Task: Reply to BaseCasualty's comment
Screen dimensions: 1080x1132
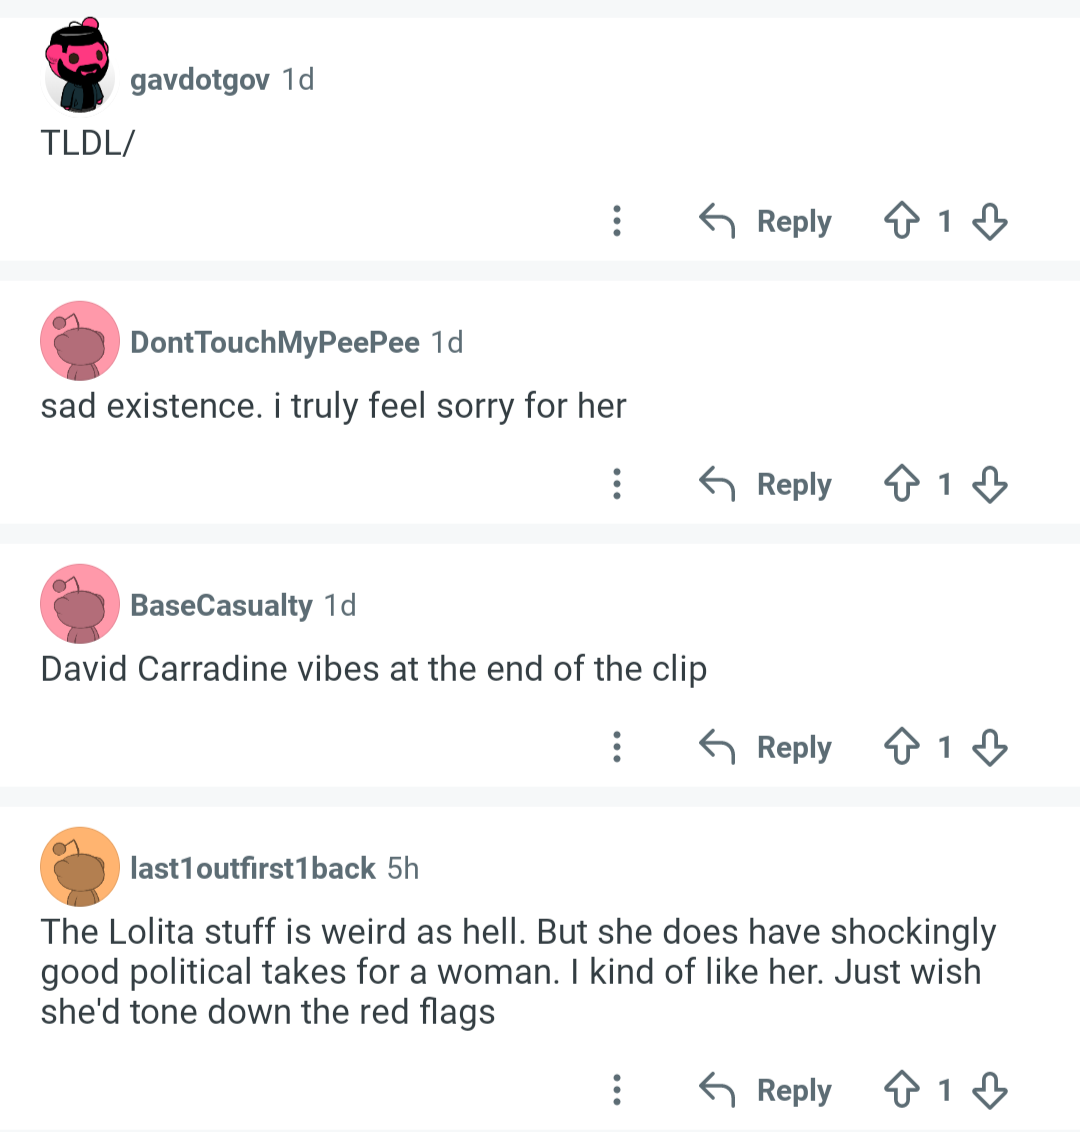Action: click(765, 746)
